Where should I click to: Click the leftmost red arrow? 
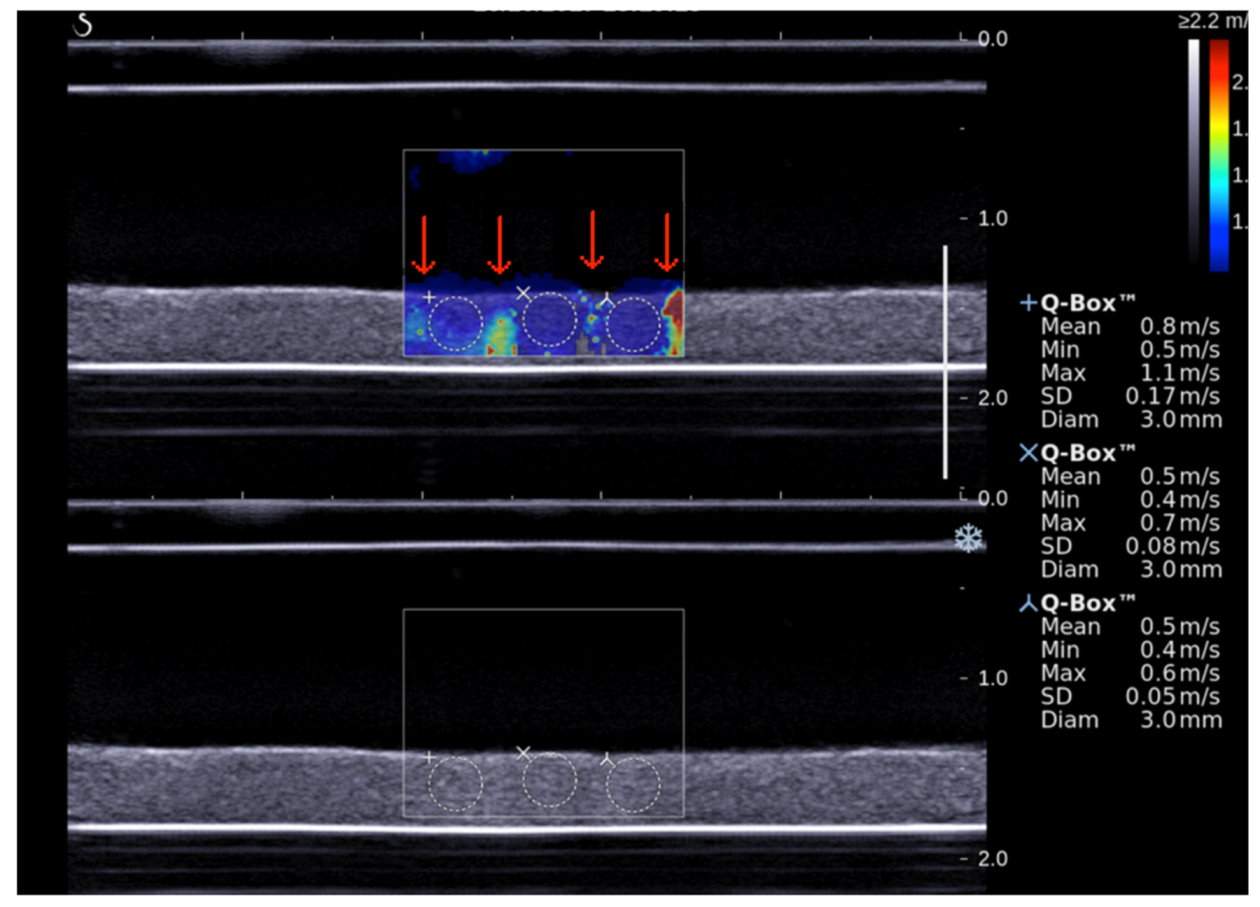click(x=423, y=244)
